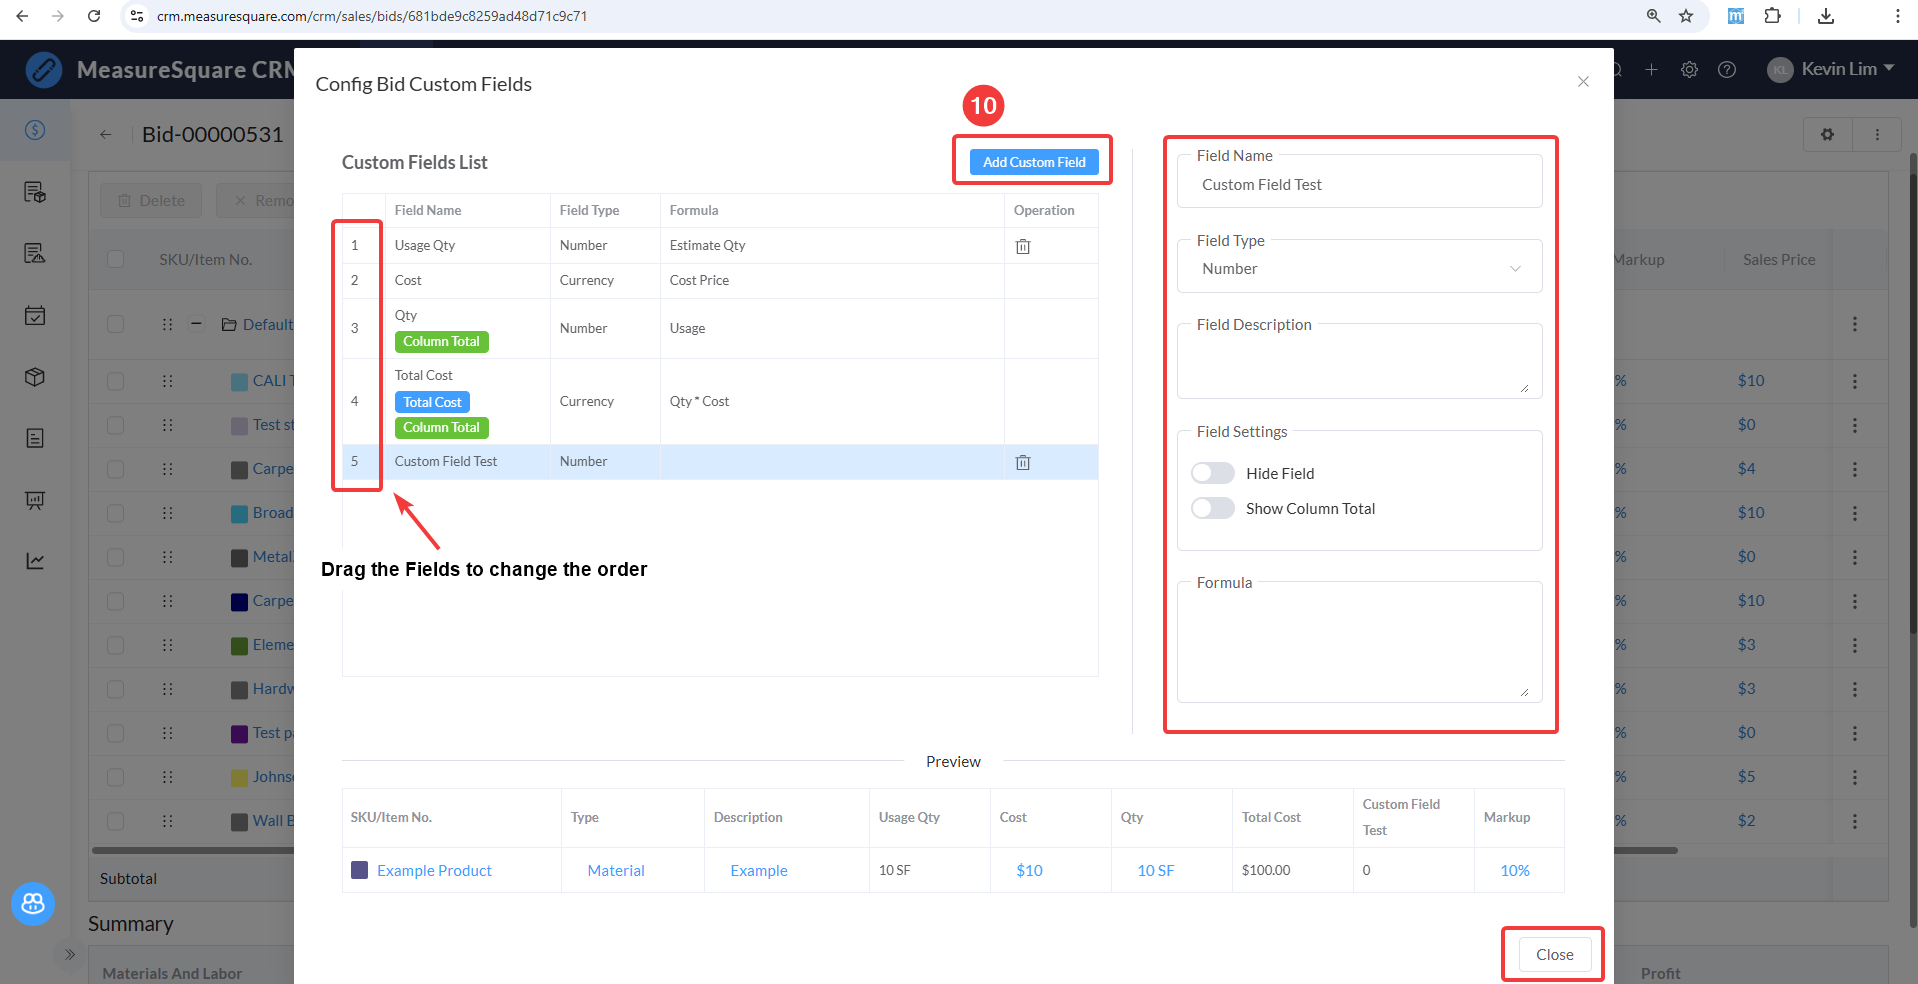This screenshot has width=1918, height=984.
Task: Open the calendar check sidebar icon
Action: [35, 316]
